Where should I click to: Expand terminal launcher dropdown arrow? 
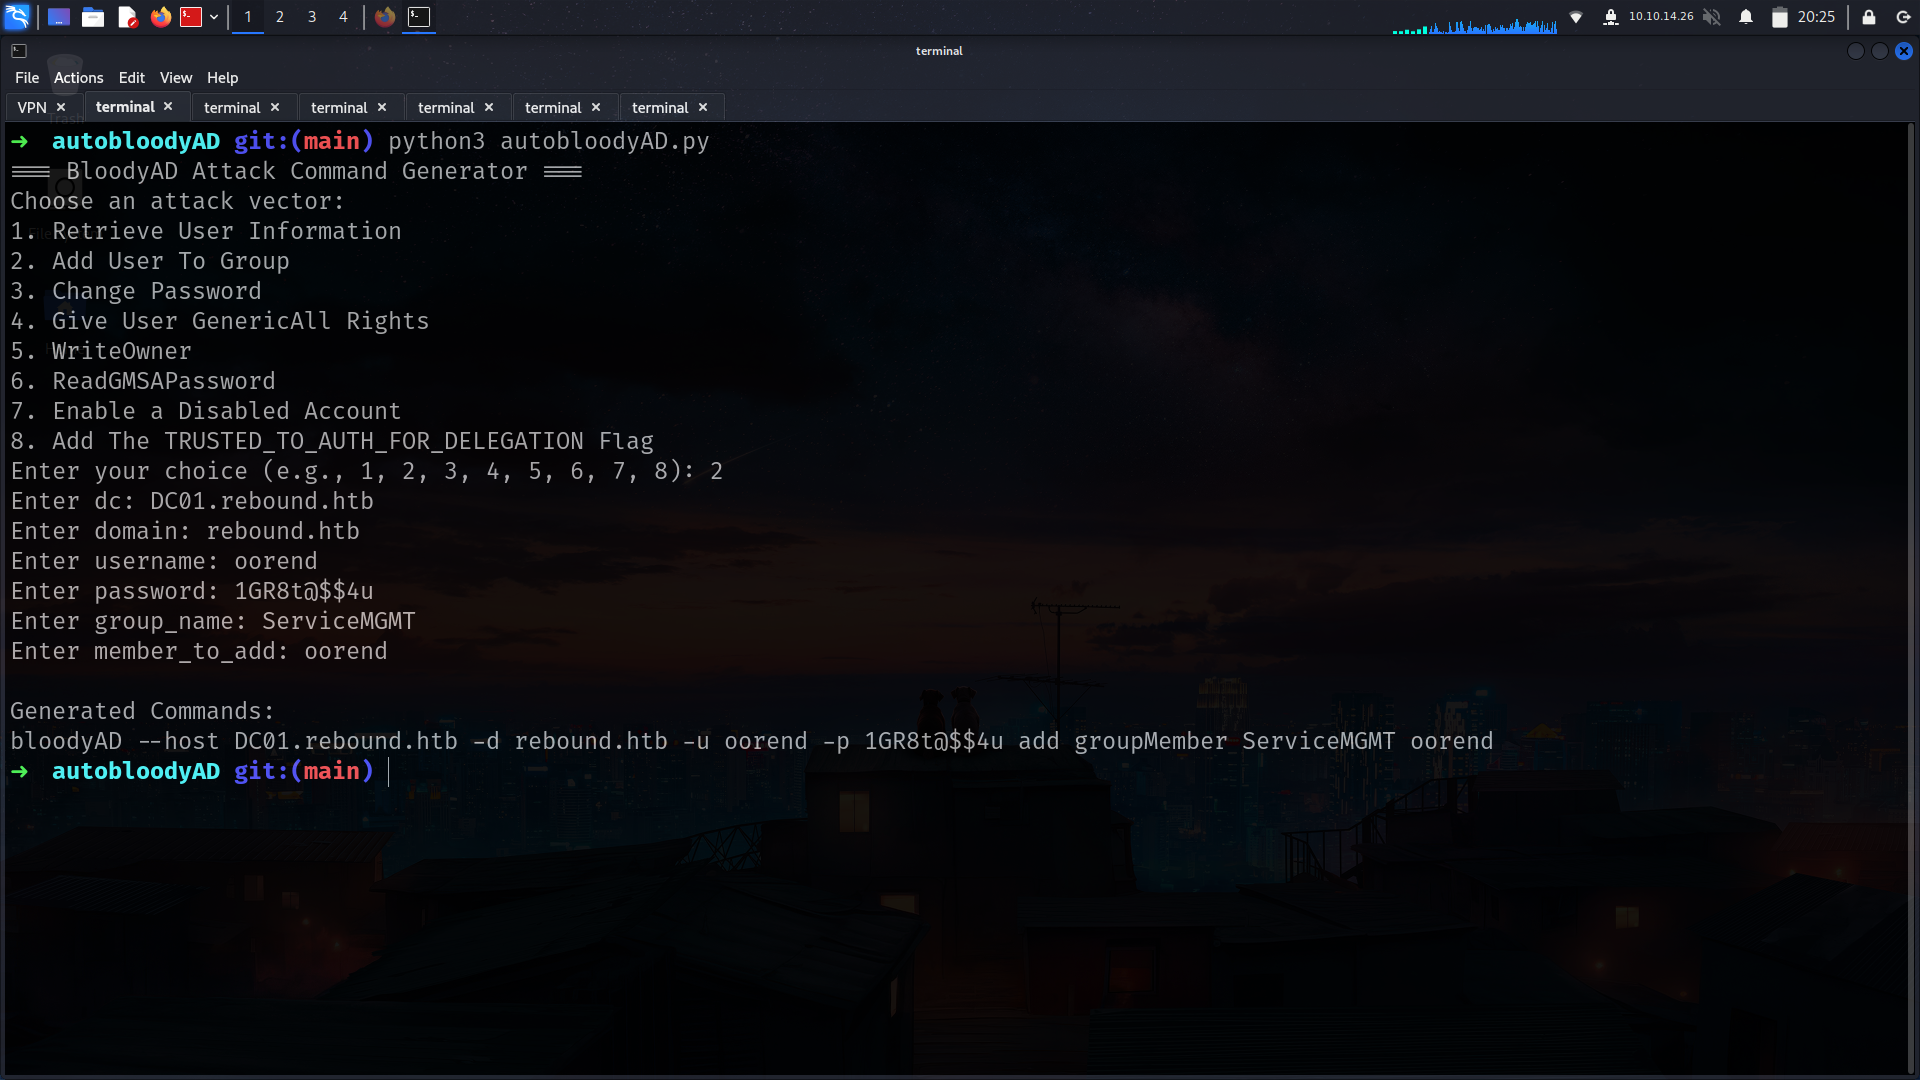point(214,17)
